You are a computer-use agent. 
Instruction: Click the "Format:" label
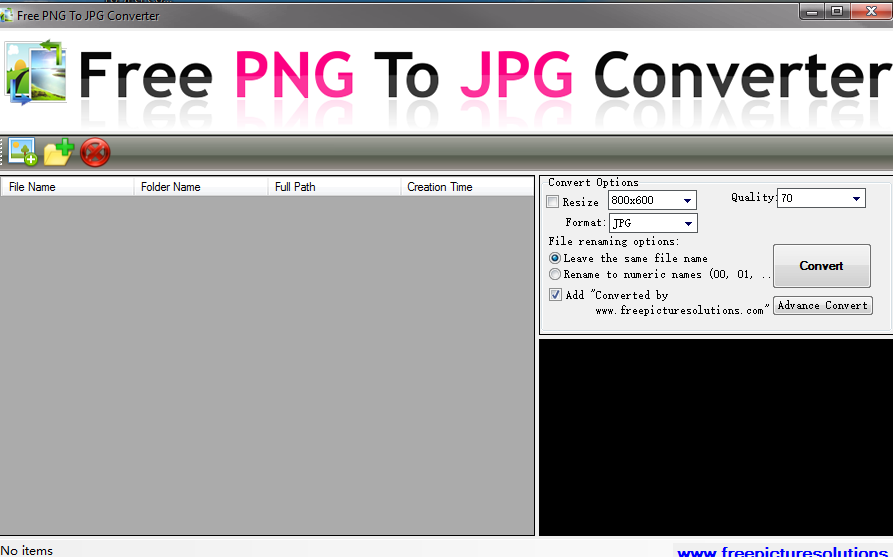pos(585,222)
